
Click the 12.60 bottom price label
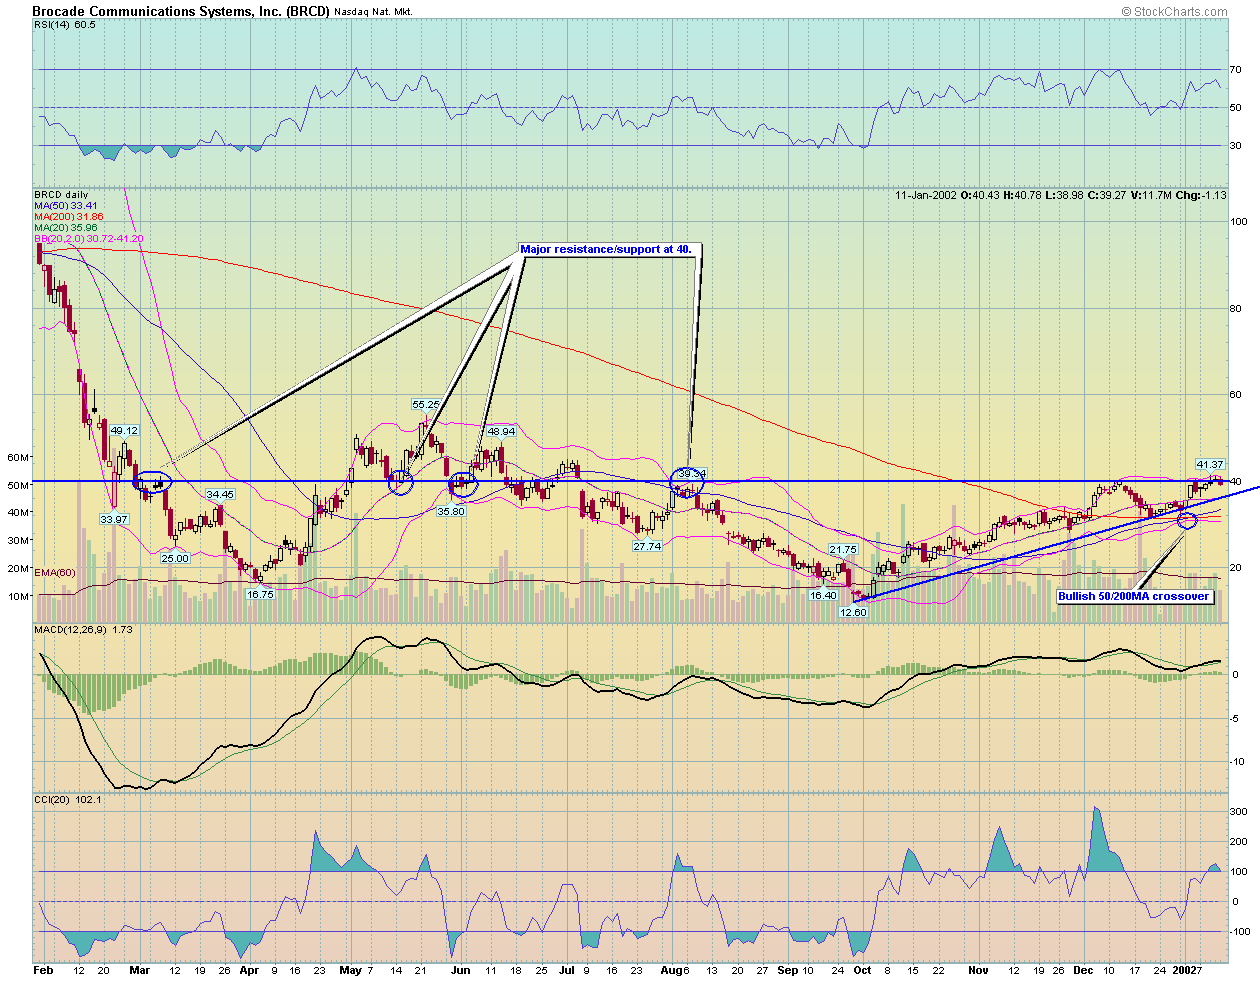(x=853, y=613)
